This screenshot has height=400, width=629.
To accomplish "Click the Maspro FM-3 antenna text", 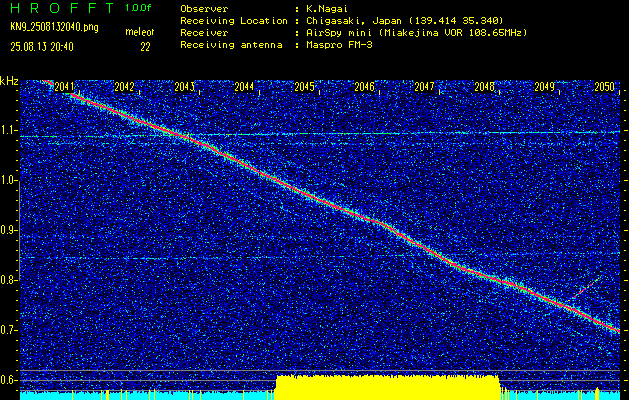I will [x=339, y=45].
